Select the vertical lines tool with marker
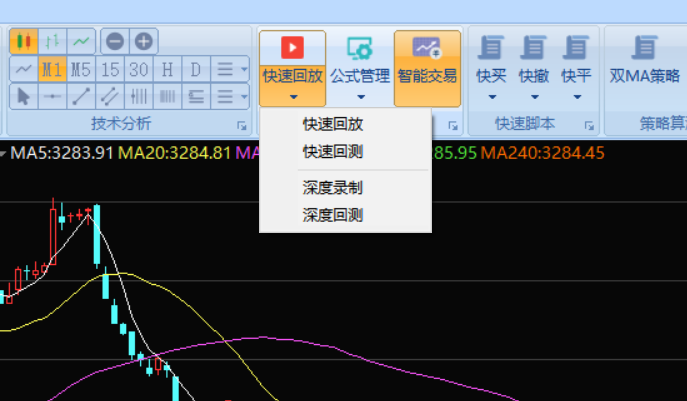Image resolution: width=687 pixels, height=401 pixels. (139, 96)
